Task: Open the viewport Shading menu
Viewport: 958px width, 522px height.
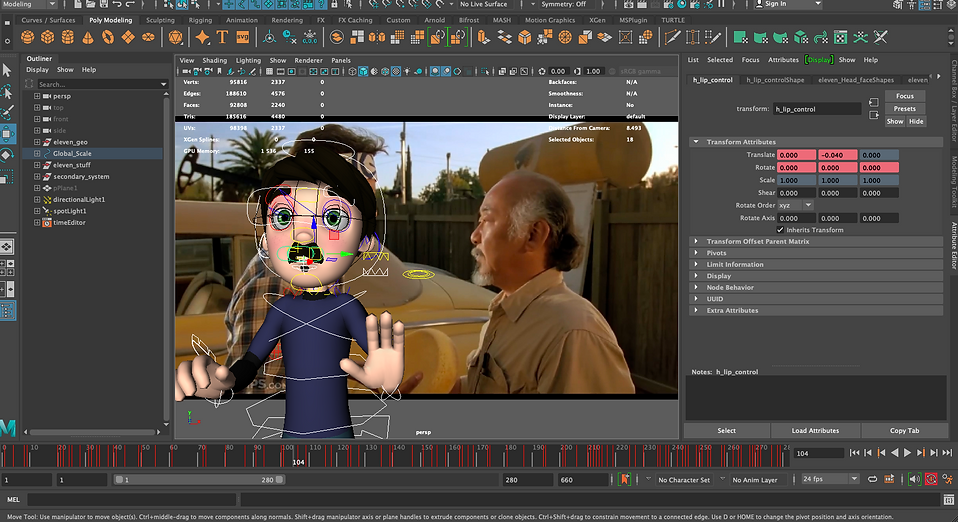Action: [214, 61]
